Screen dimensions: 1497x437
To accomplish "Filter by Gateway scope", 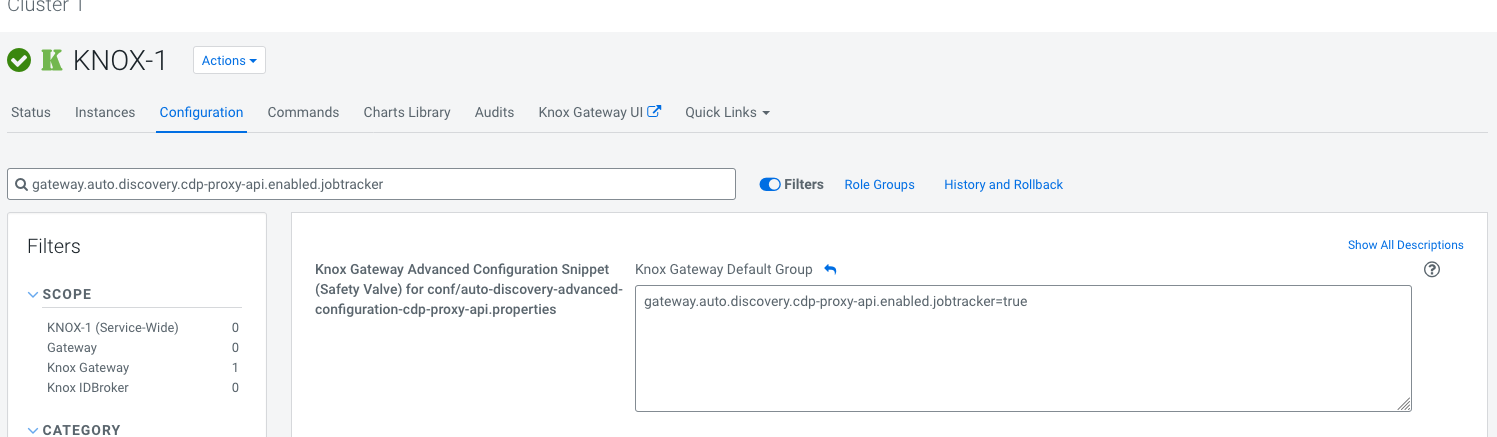I will (x=72, y=347).
